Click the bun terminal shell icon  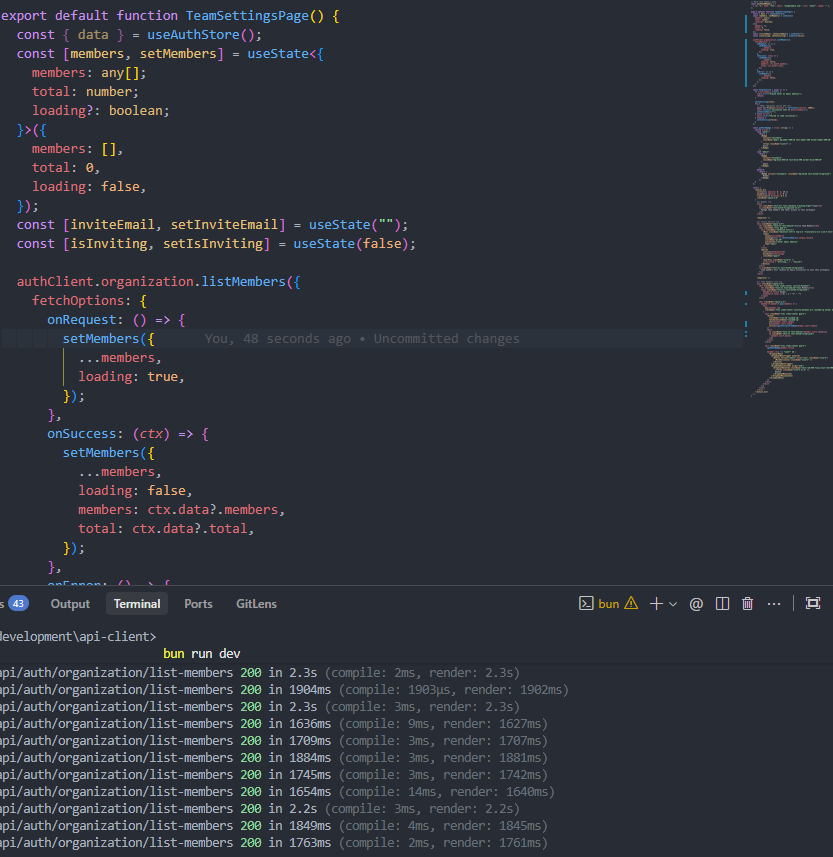(x=587, y=604)
